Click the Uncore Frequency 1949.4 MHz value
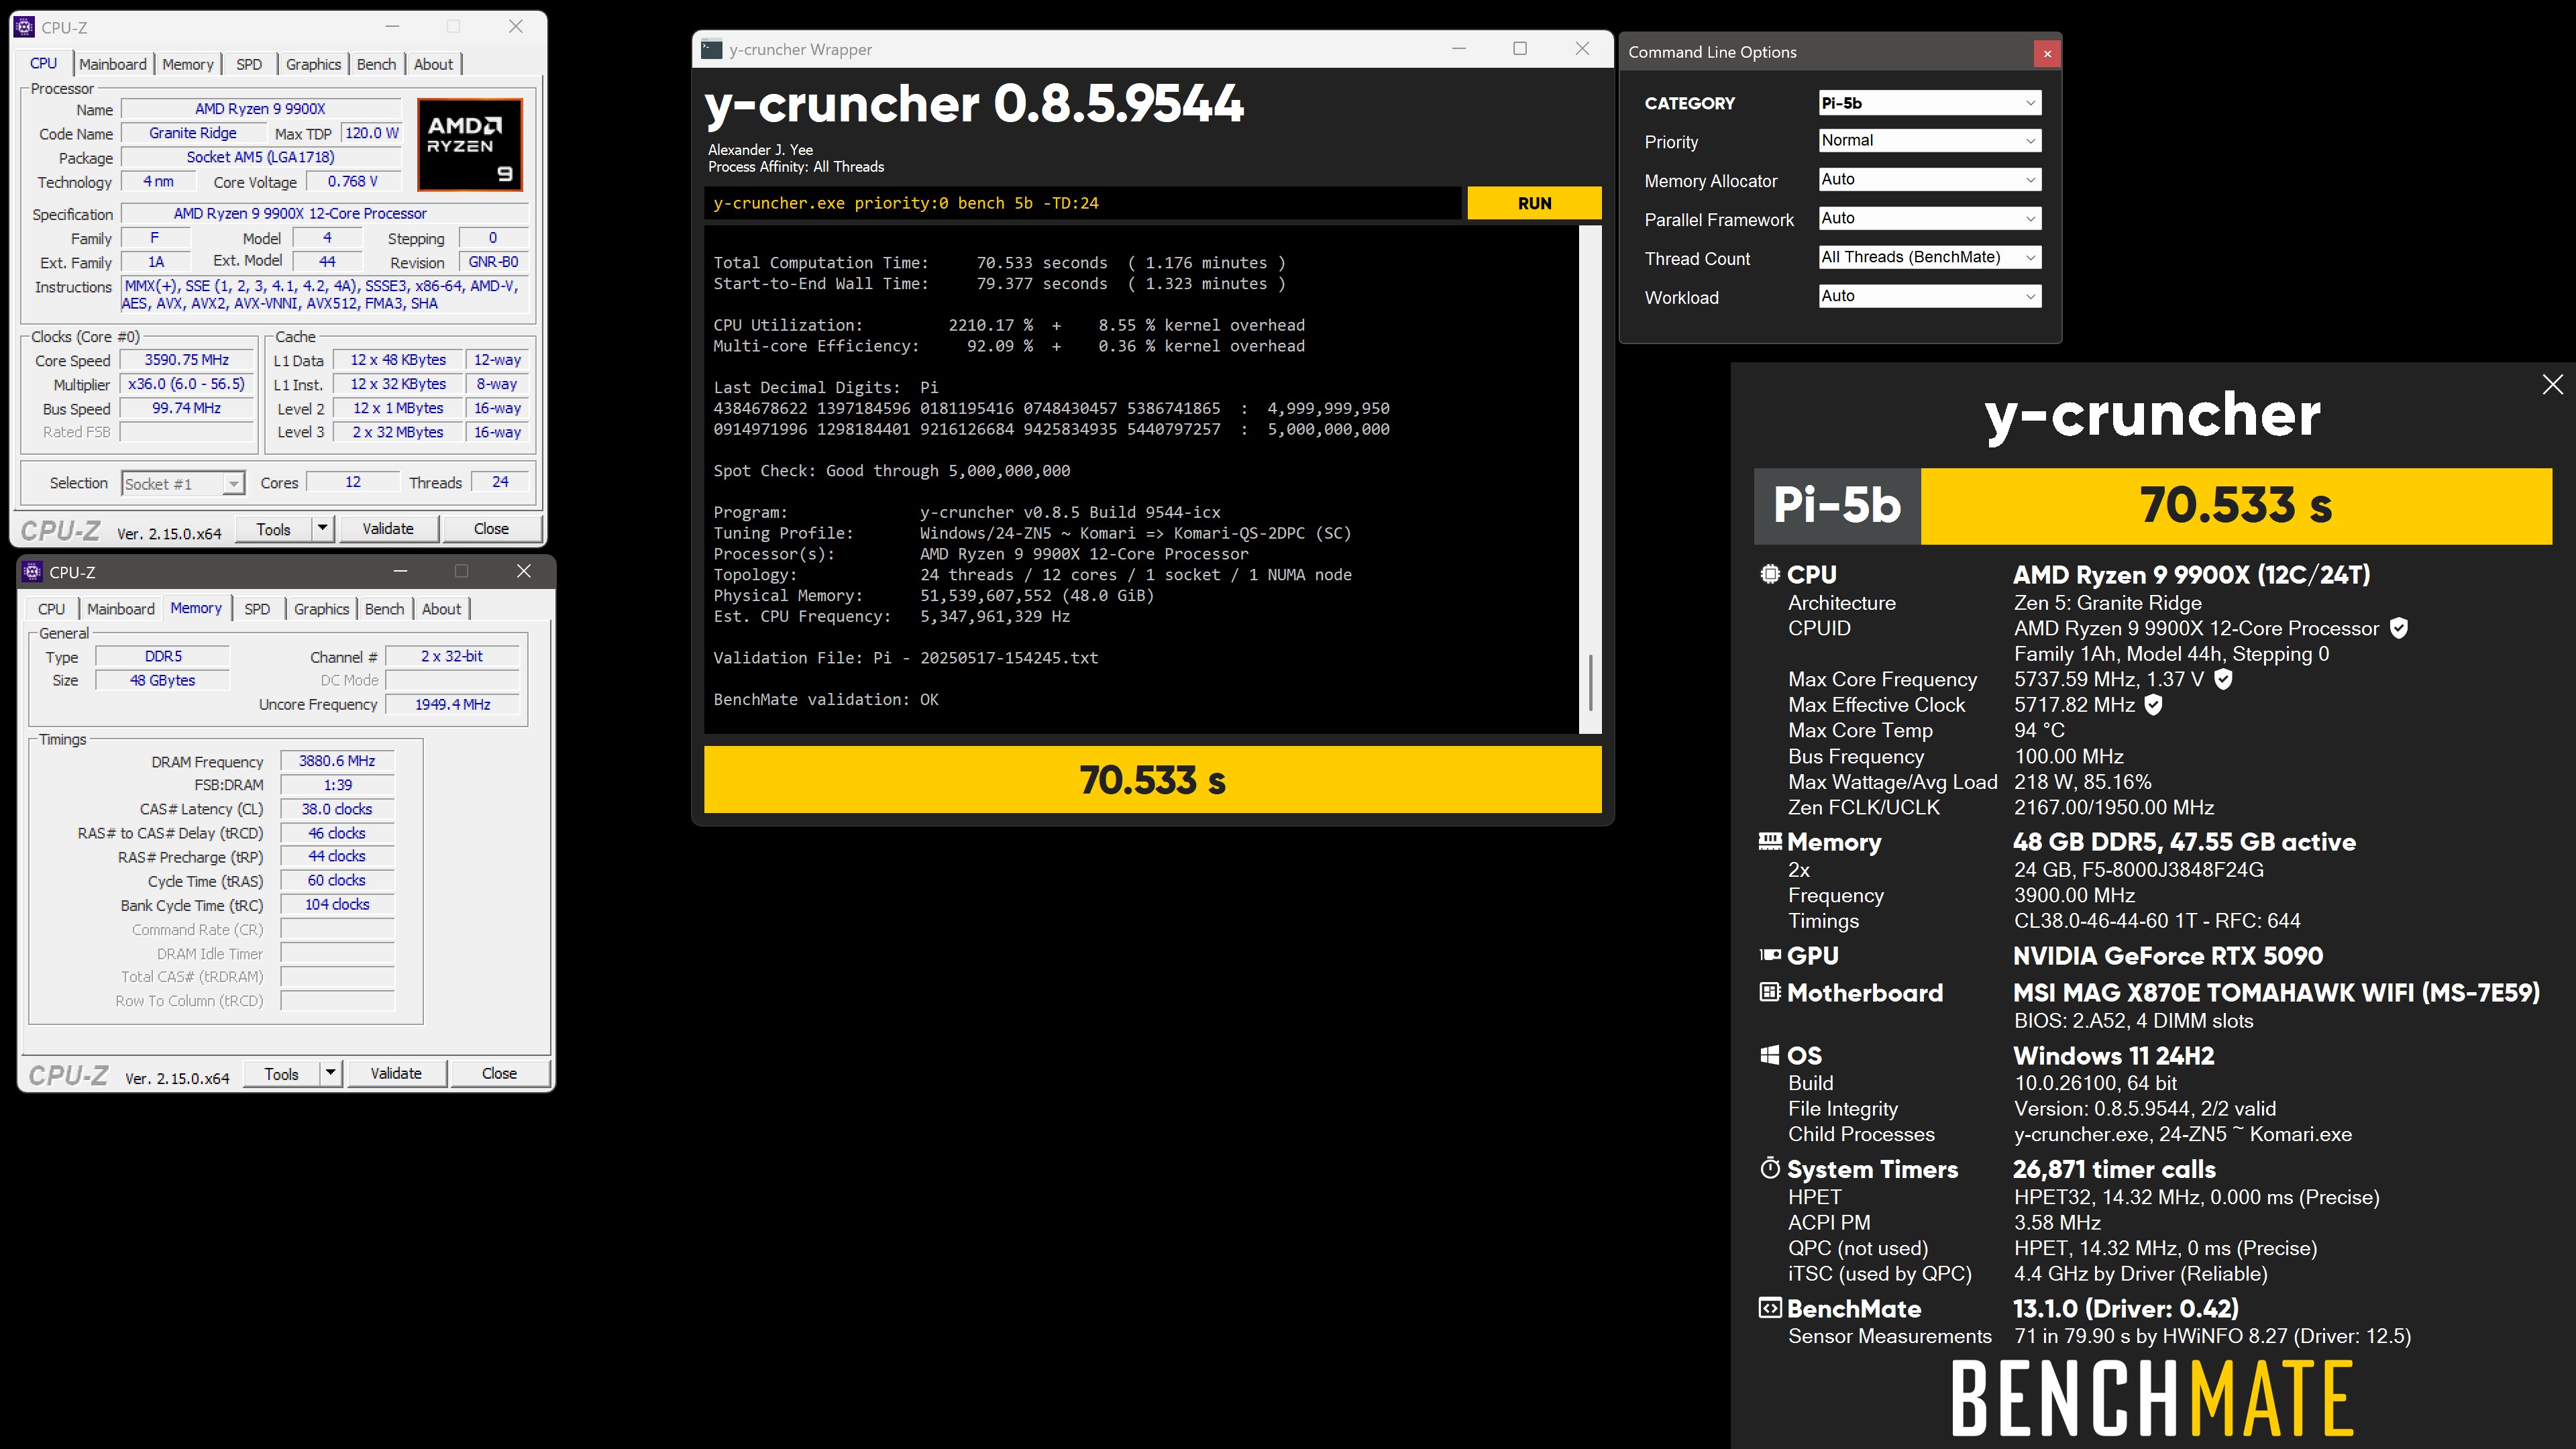 (x=452, y=705)
